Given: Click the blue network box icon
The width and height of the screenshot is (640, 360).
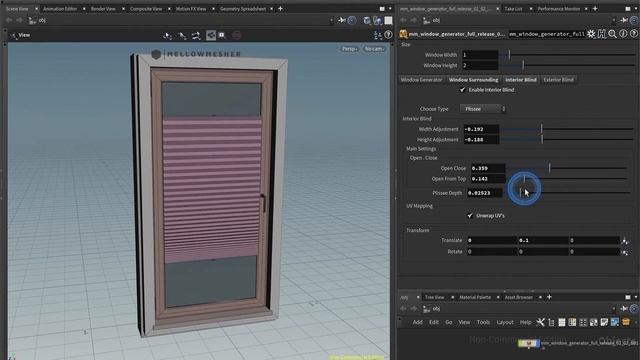Looking at the screenshot, I should [615, 322].
